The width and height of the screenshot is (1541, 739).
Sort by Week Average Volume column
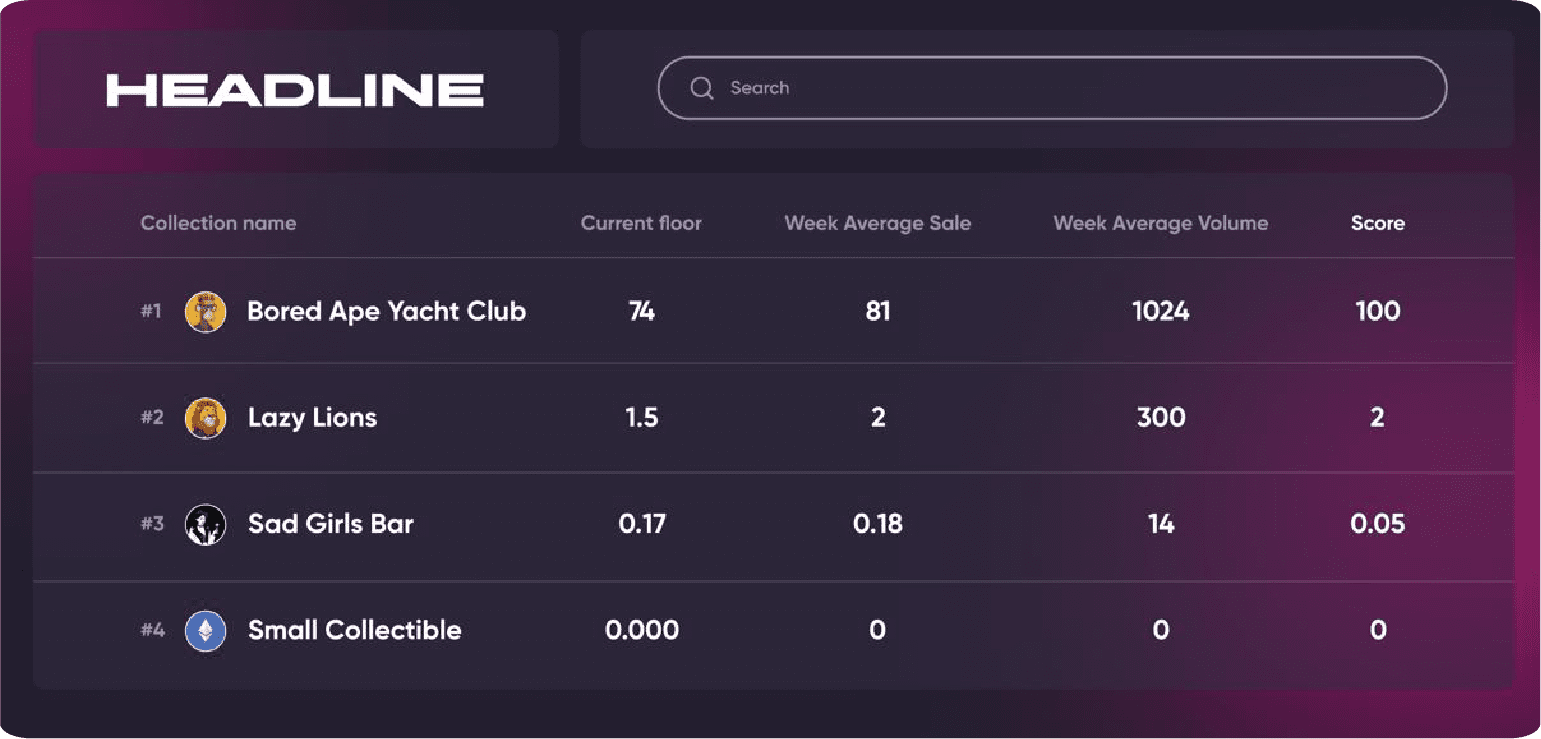click(1161, 223)
